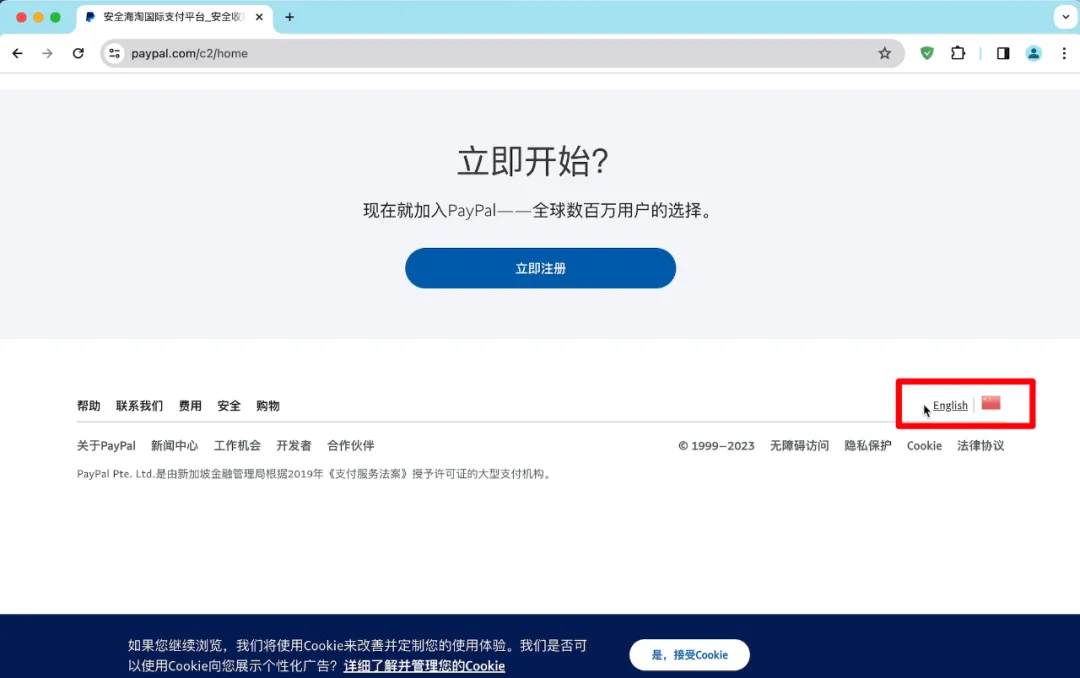Close the PayPal tab
The height and width of the screenshot is (678, 1080).
click(259, 17)
